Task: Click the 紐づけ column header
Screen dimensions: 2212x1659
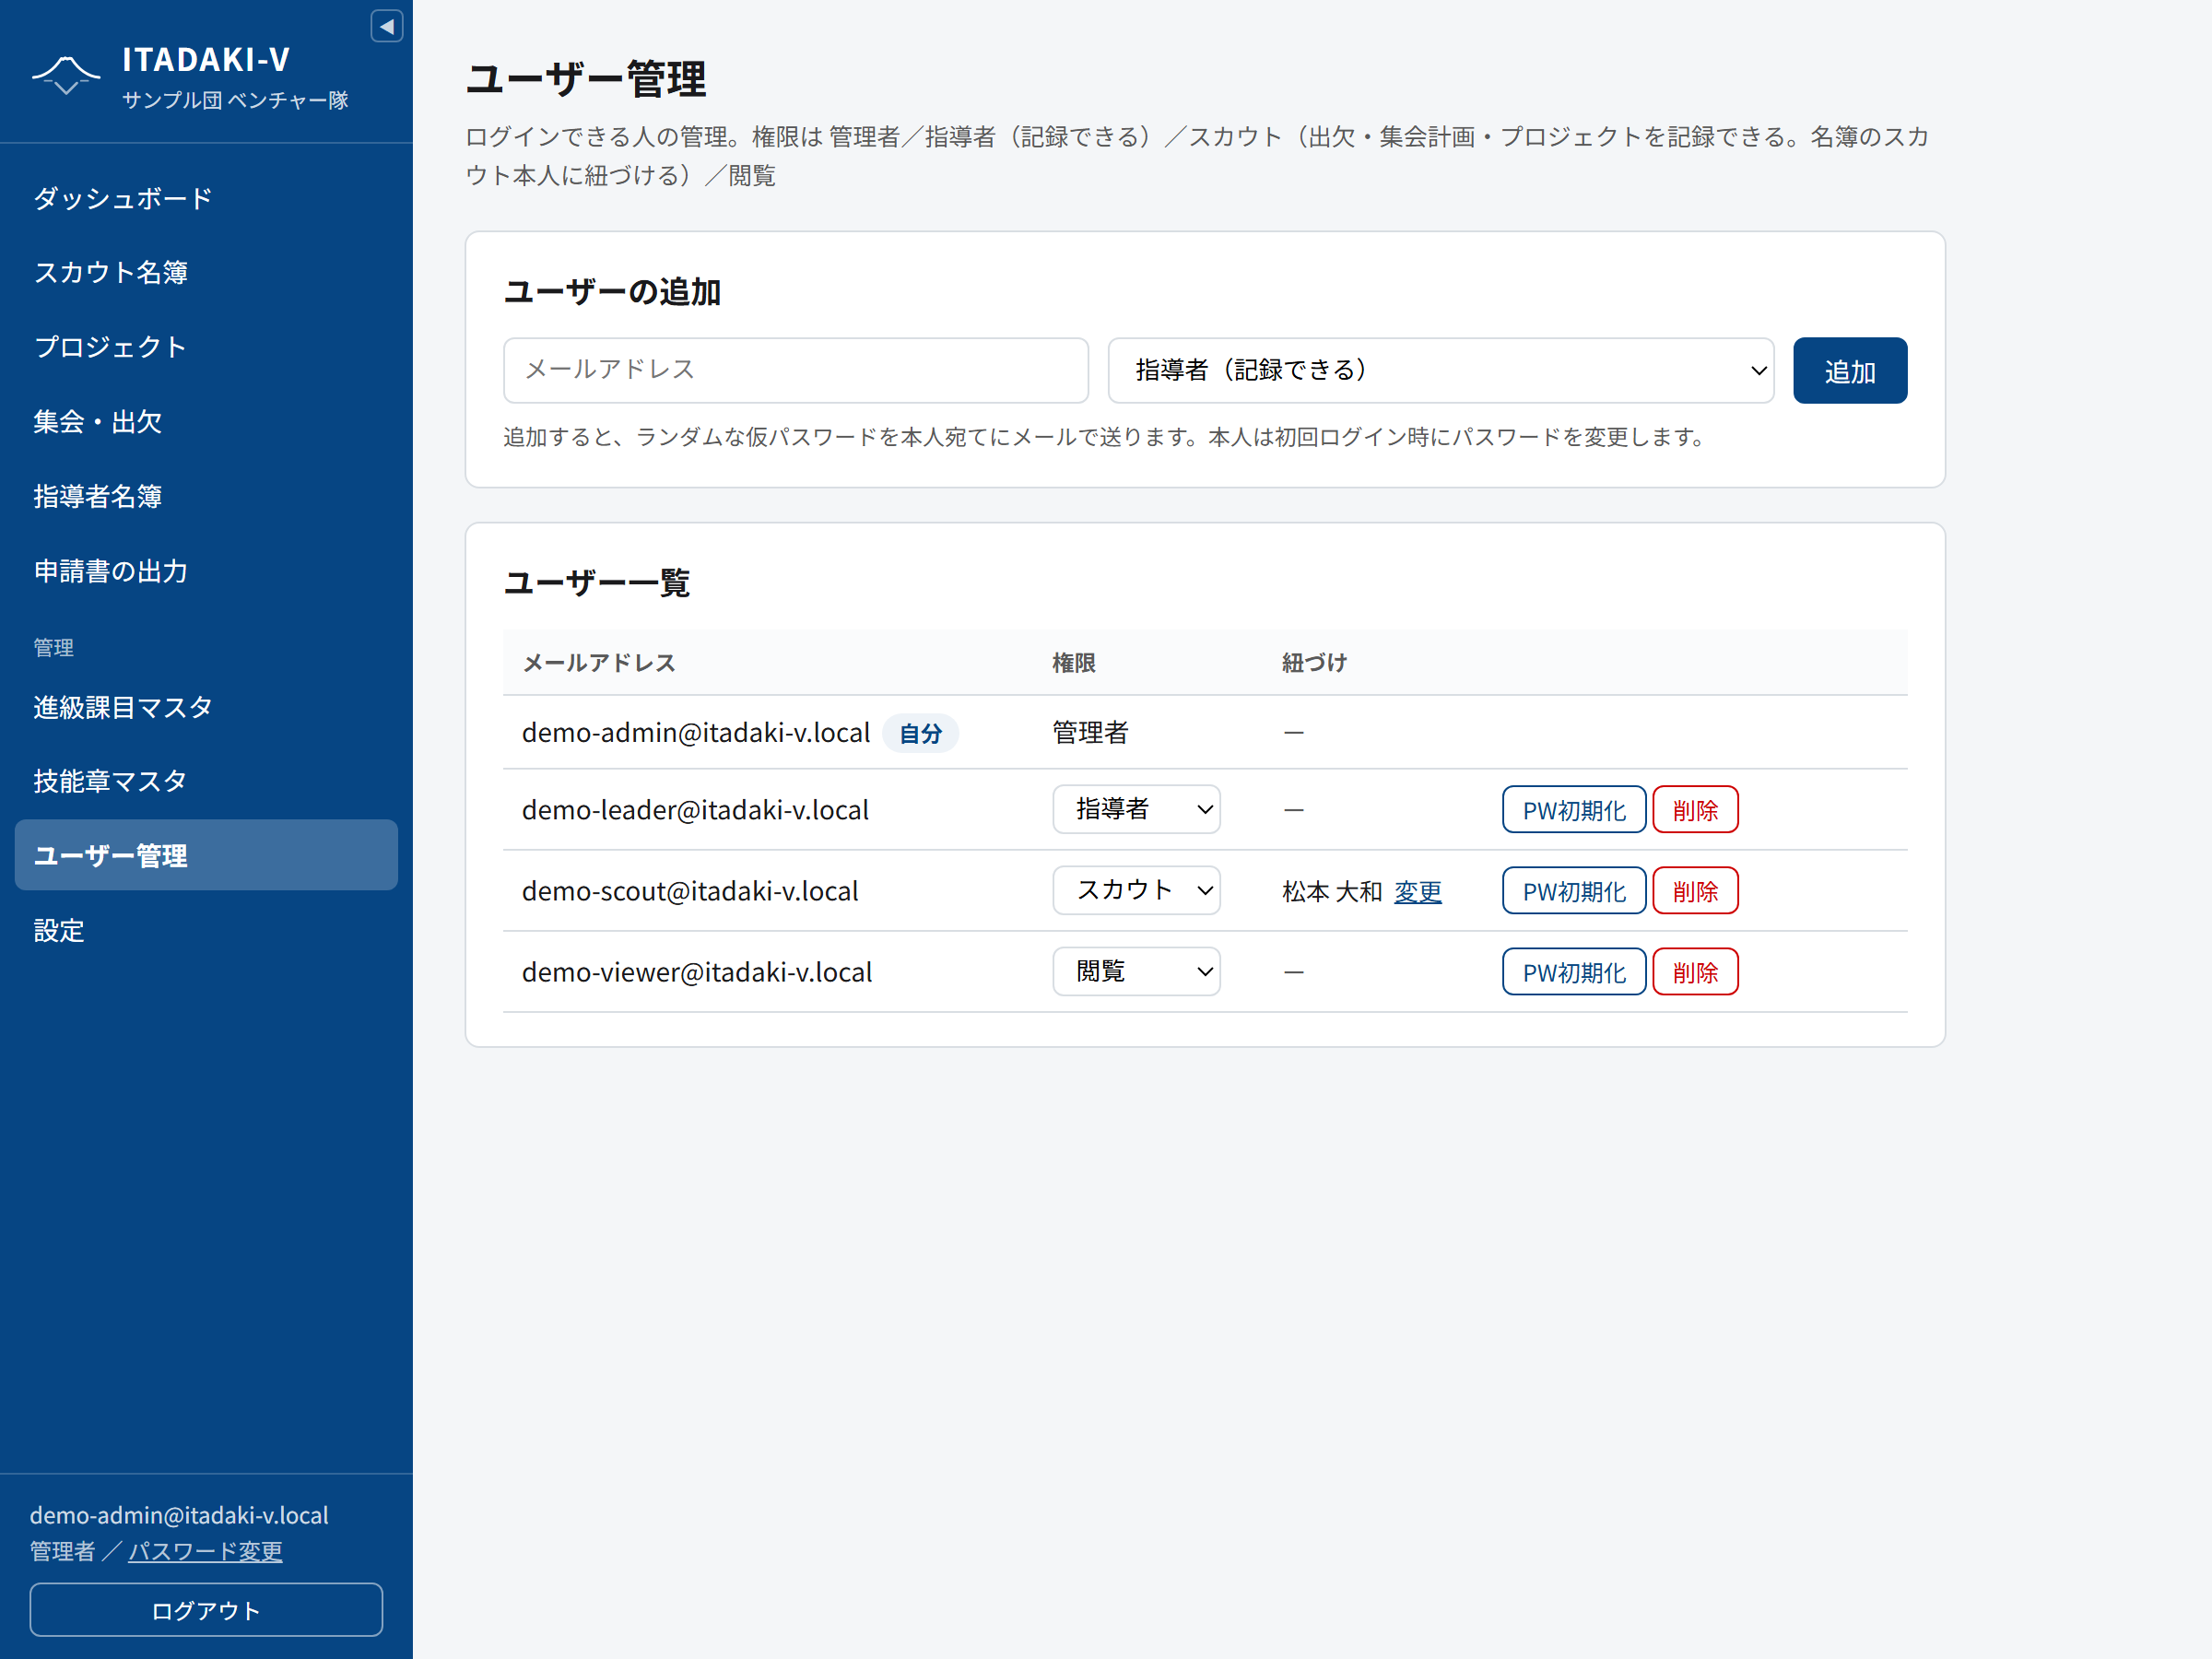Action: coord(1314,663)
